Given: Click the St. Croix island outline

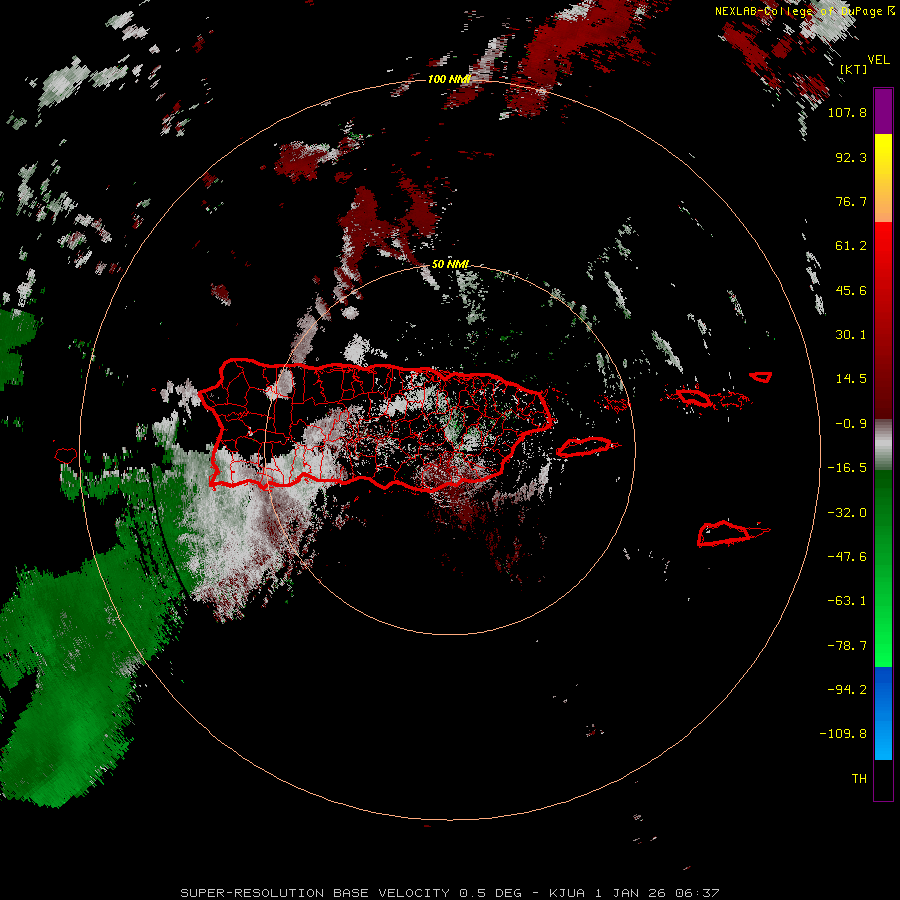Looking at the screenshot, I should coord(726,533).
